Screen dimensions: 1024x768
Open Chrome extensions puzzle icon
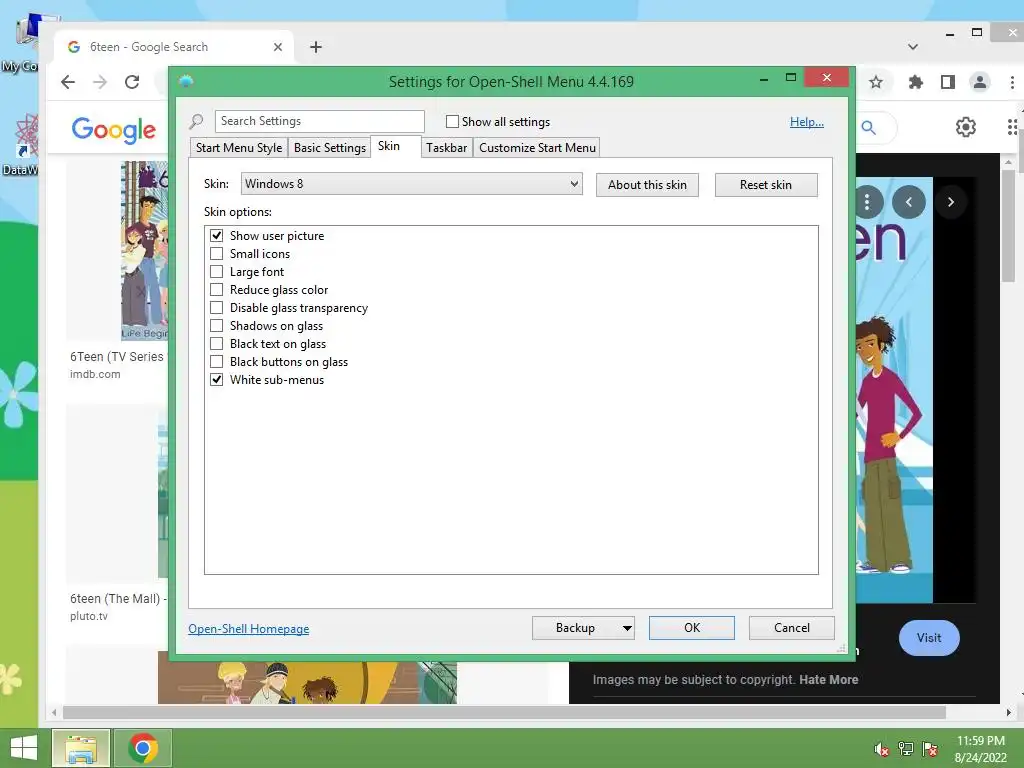pyautogui.click(x=916, y=82)
